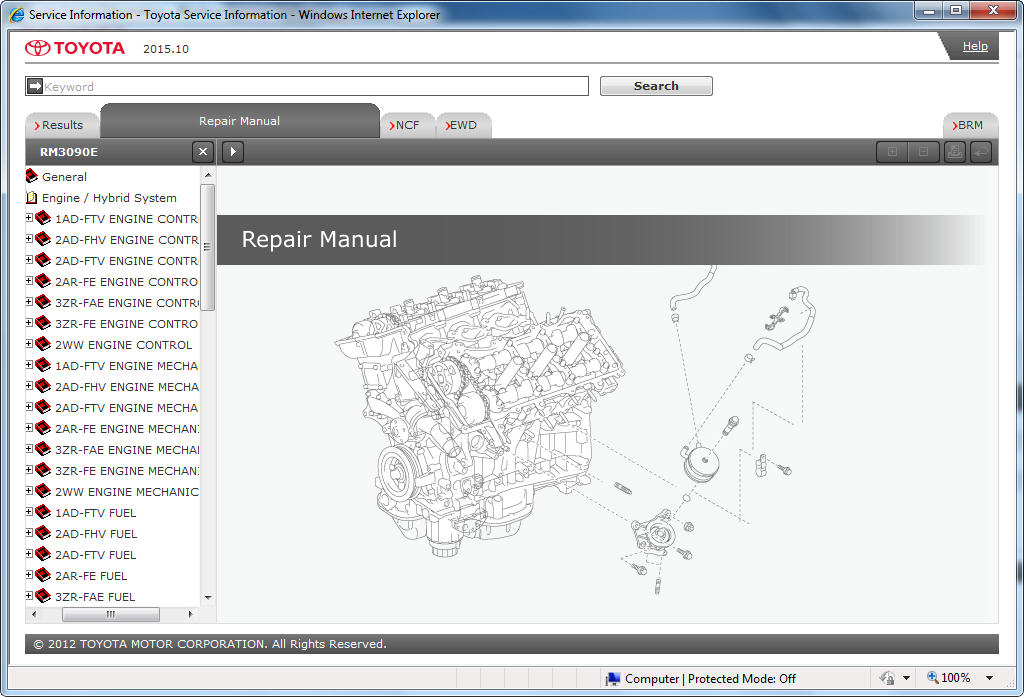Viewport: 1024px width, 697px height.
Task: Click tree vertical scrollbar up arrow
Action: 208,175
